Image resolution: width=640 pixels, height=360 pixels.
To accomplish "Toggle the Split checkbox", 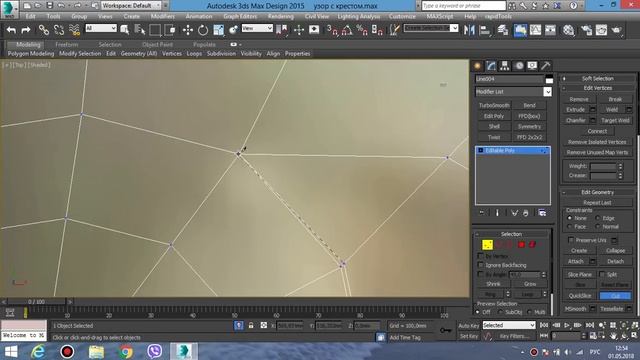I will pos(602,274).
